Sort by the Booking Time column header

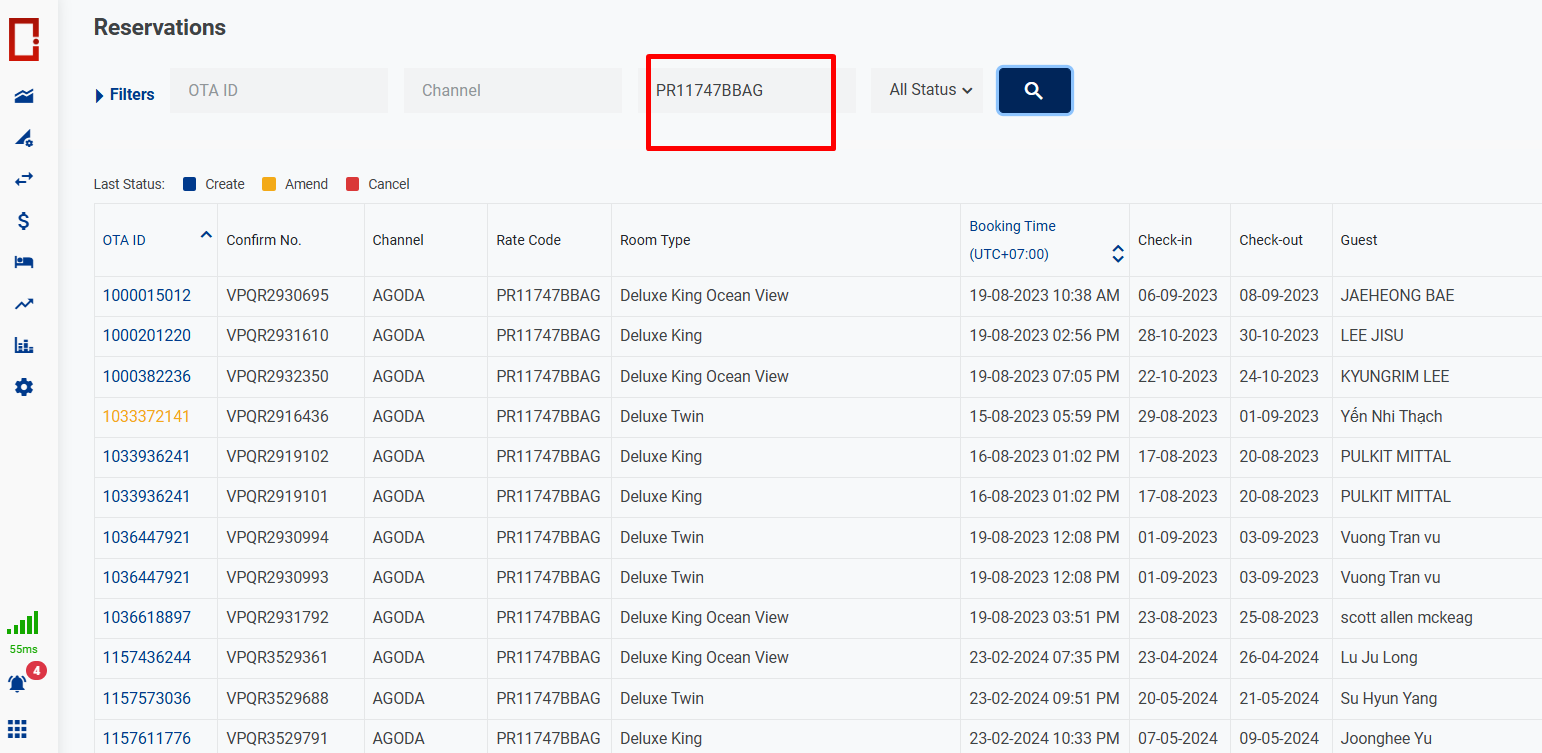[x=1012, y=226]
